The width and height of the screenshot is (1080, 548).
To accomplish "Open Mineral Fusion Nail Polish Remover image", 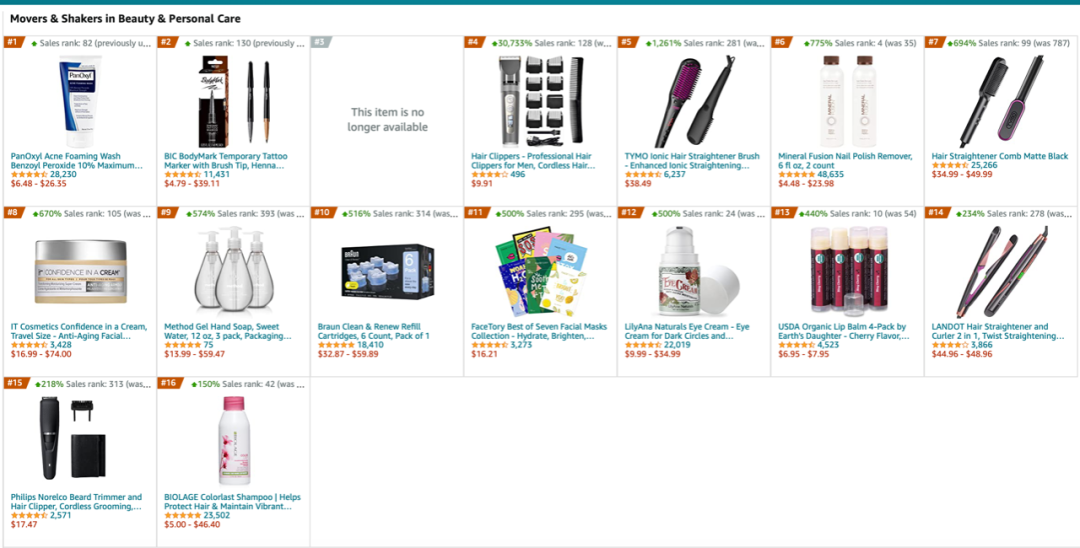I will tap(847, 100).
